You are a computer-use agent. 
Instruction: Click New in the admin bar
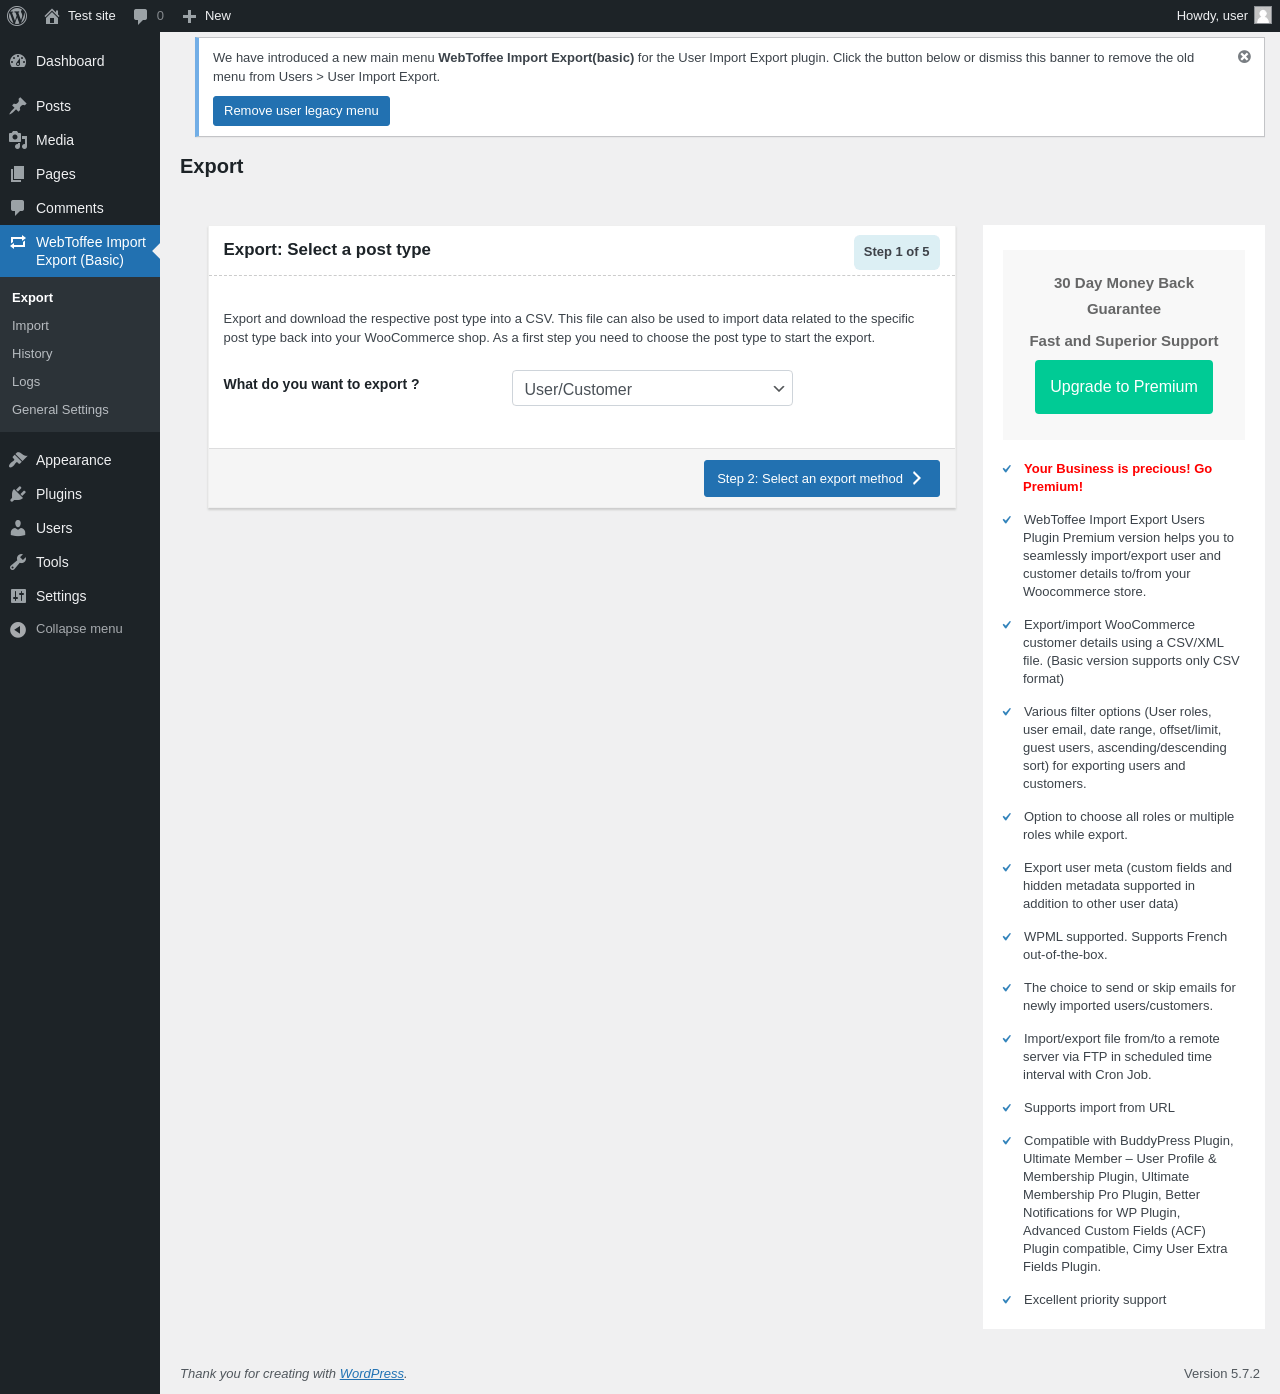[218, 16]
